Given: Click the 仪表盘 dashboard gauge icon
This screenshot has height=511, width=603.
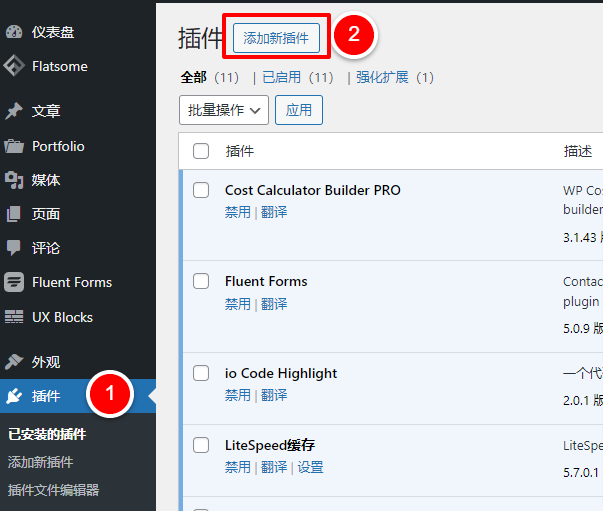Looking at the screenshot, I should pos(14,32).
